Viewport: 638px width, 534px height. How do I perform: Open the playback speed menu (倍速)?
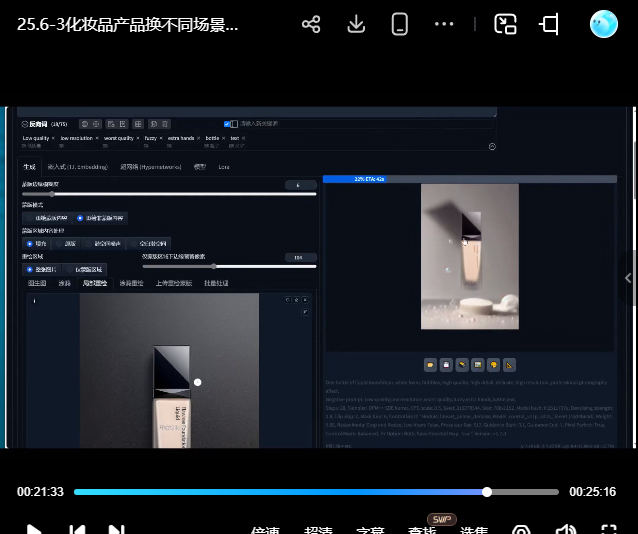tap(265, 531)
